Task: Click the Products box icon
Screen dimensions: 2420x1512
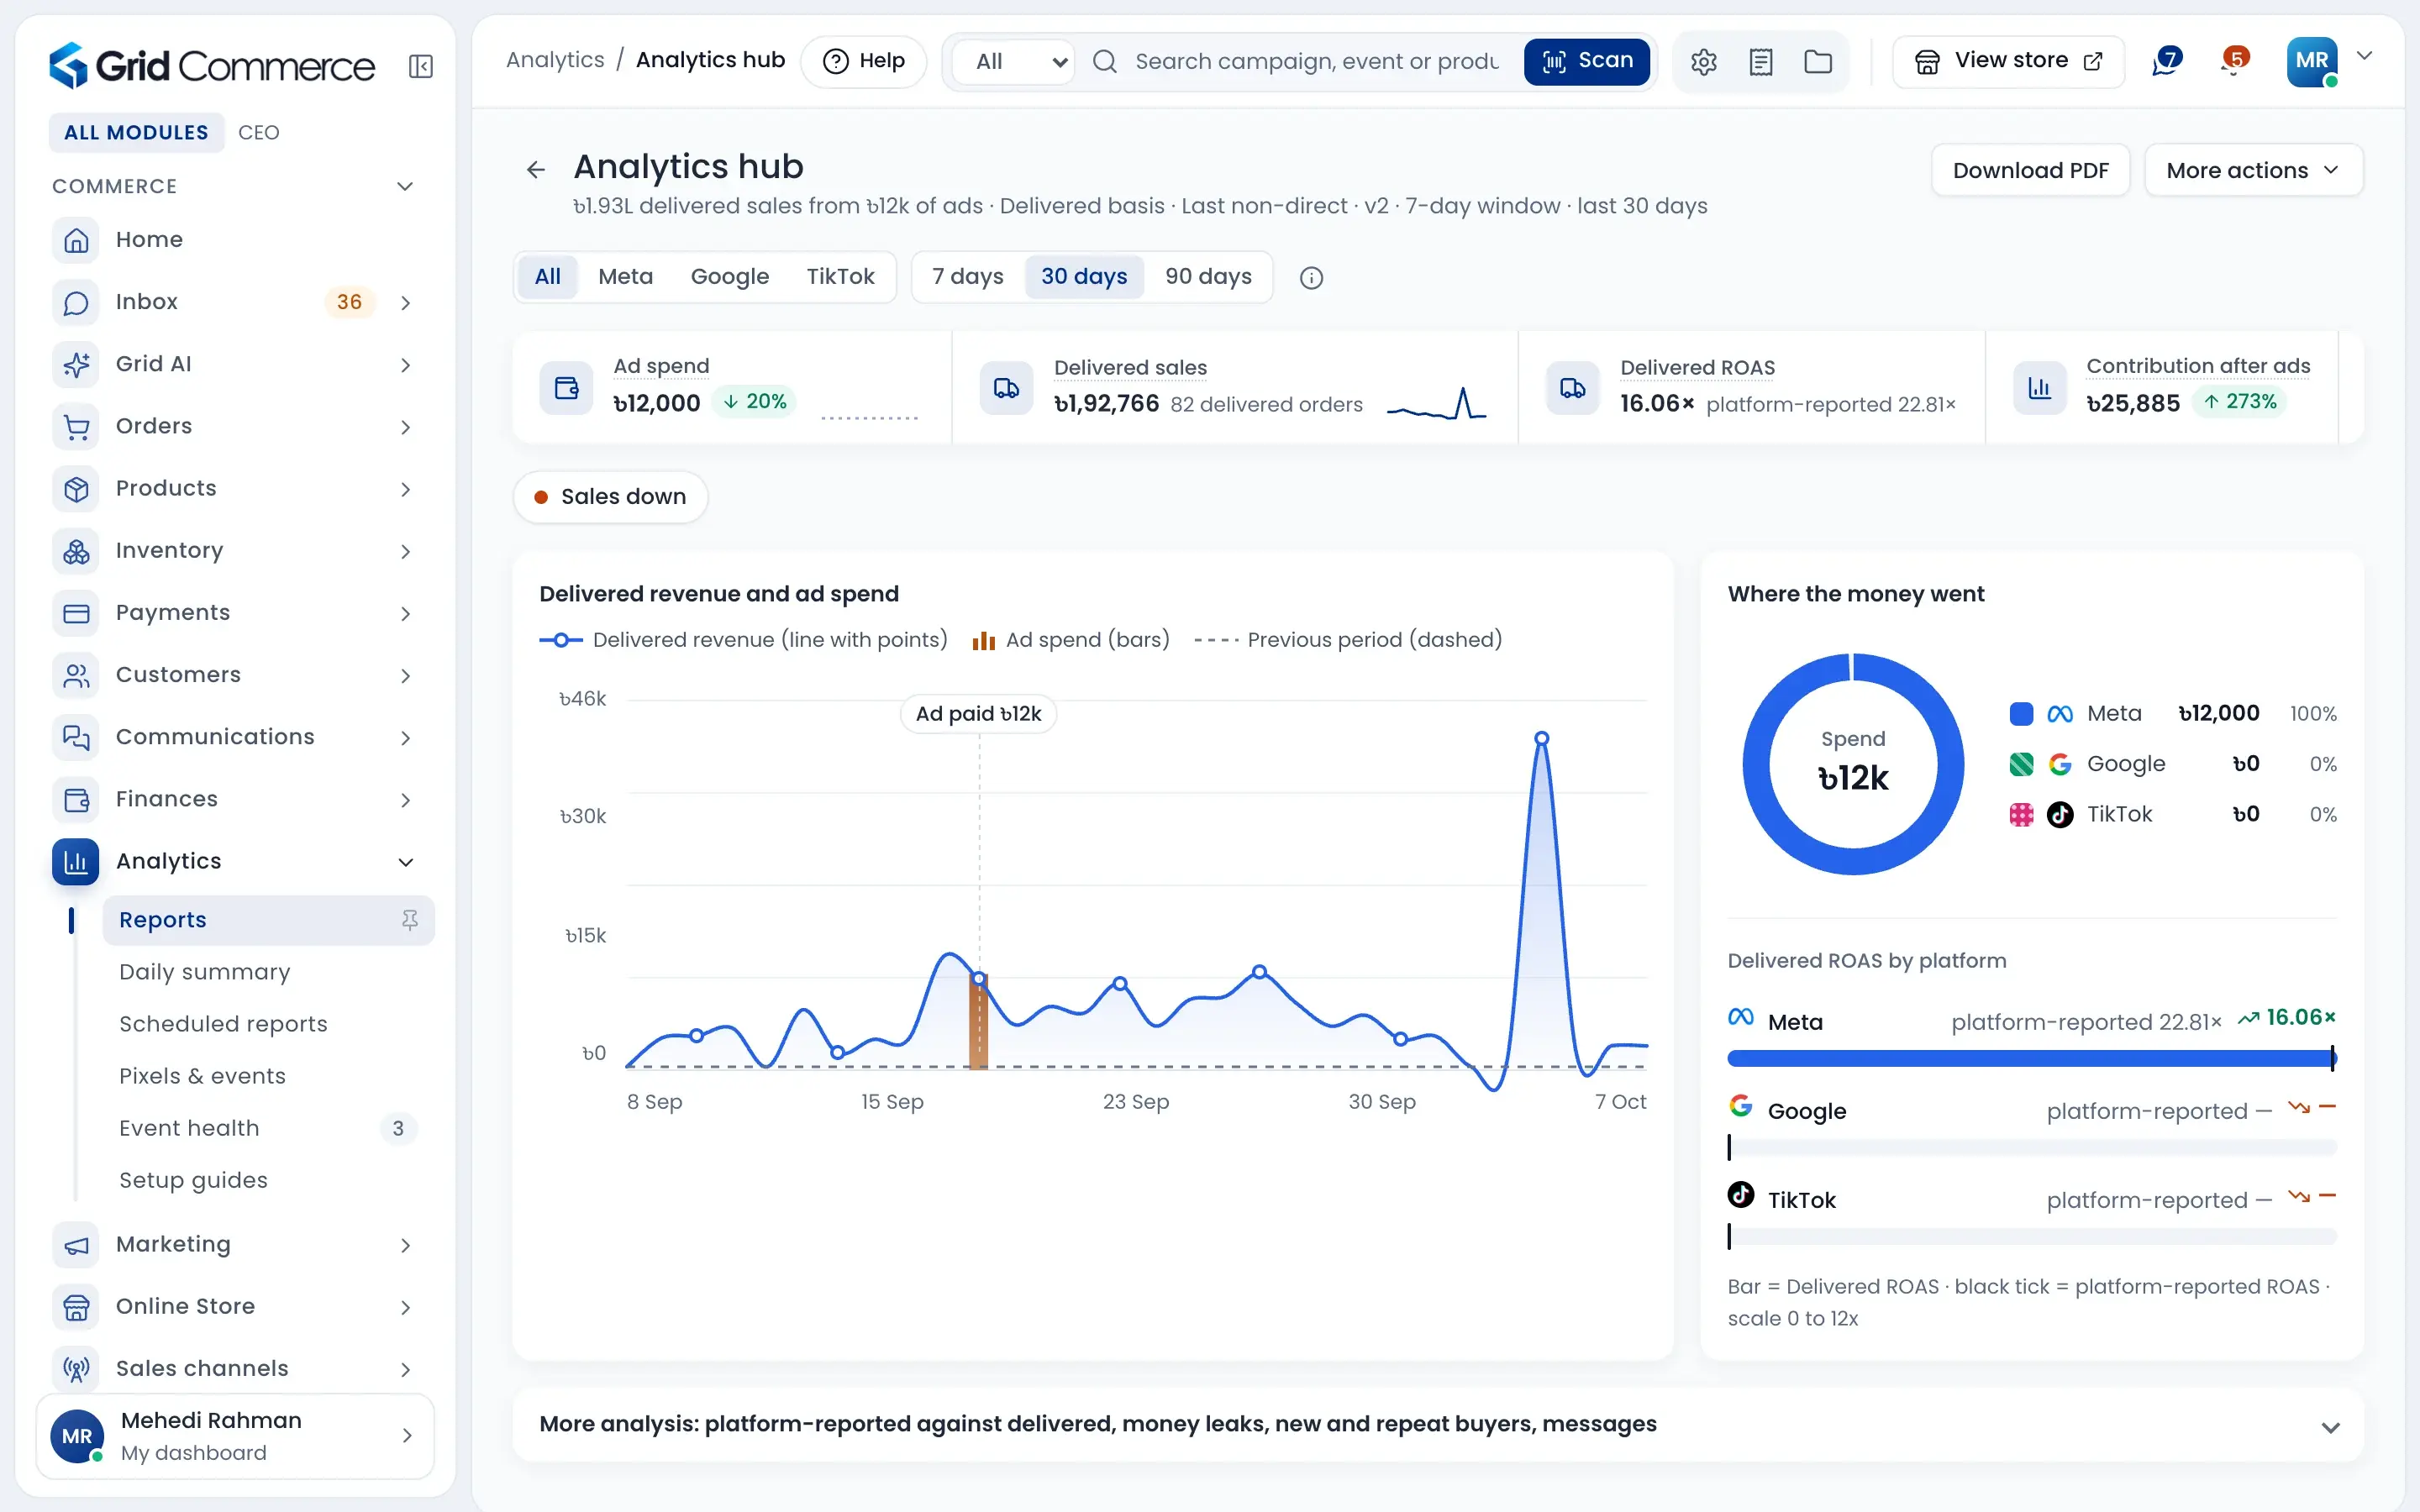Action: click(76, 488)
